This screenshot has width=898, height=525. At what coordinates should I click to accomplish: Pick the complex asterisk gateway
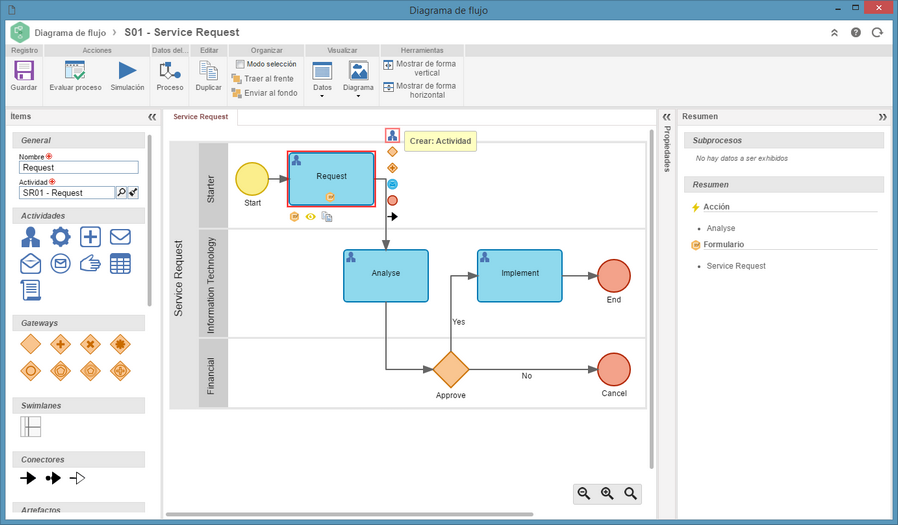120,344
